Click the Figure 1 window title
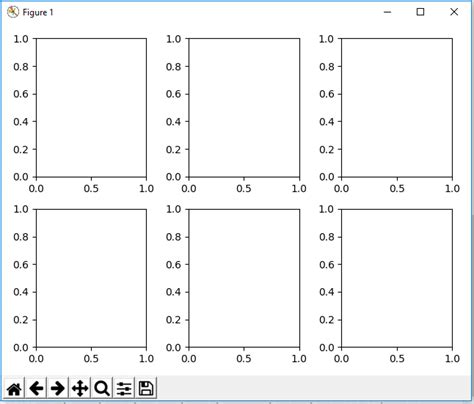The image size is (474, 404). click(x=38, y=13)
